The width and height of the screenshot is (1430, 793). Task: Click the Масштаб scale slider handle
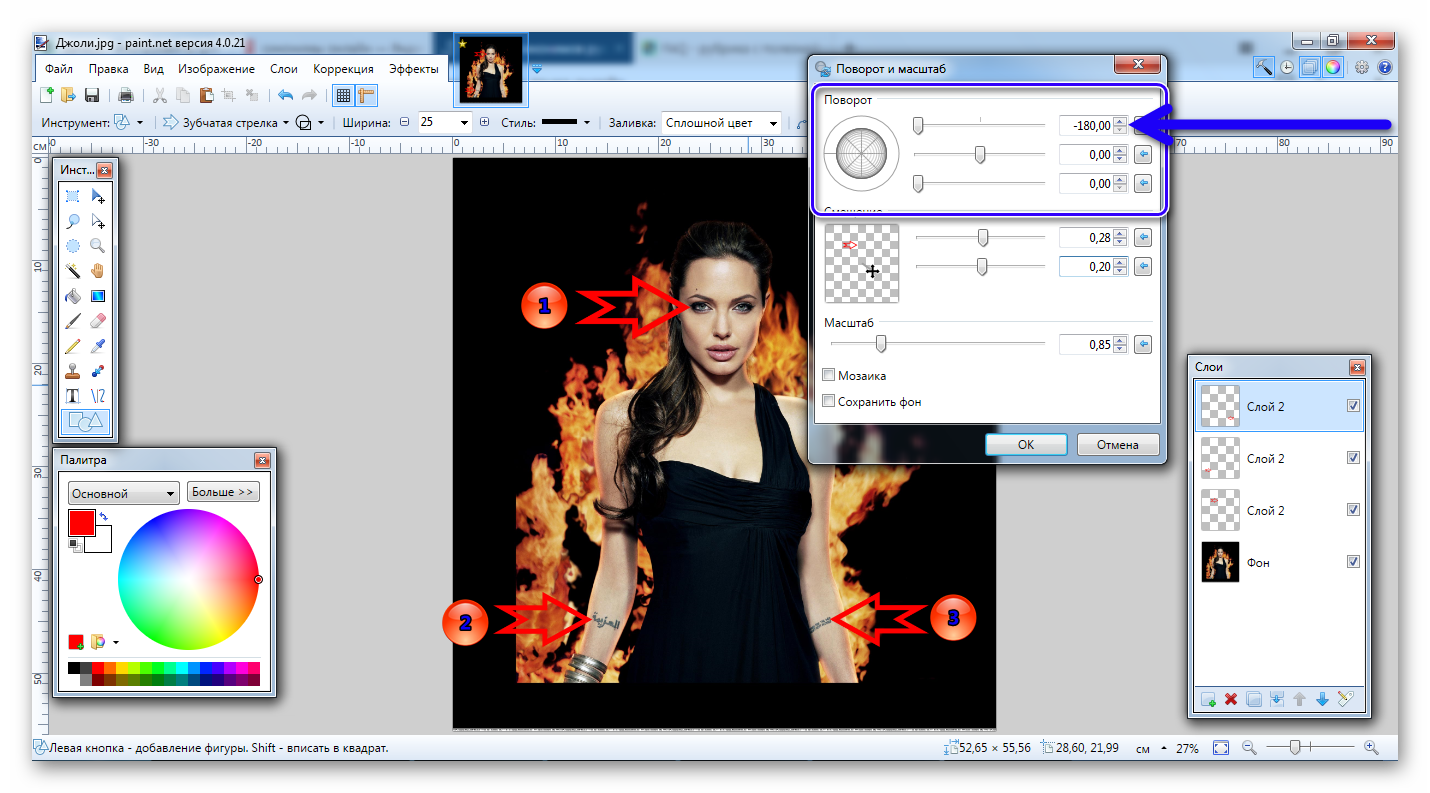[x=881, y=344]
